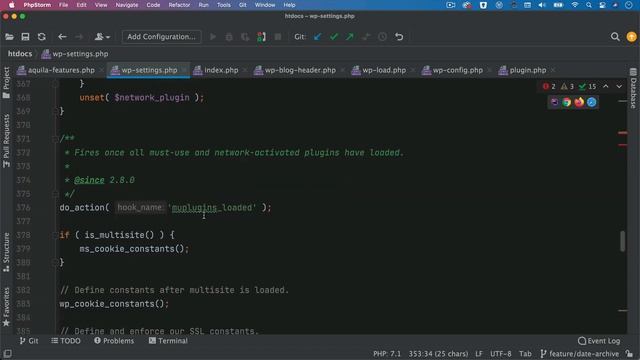Open the Structure tool window
This screenshot has height=360, width=640.
click(x=6, y=252)
